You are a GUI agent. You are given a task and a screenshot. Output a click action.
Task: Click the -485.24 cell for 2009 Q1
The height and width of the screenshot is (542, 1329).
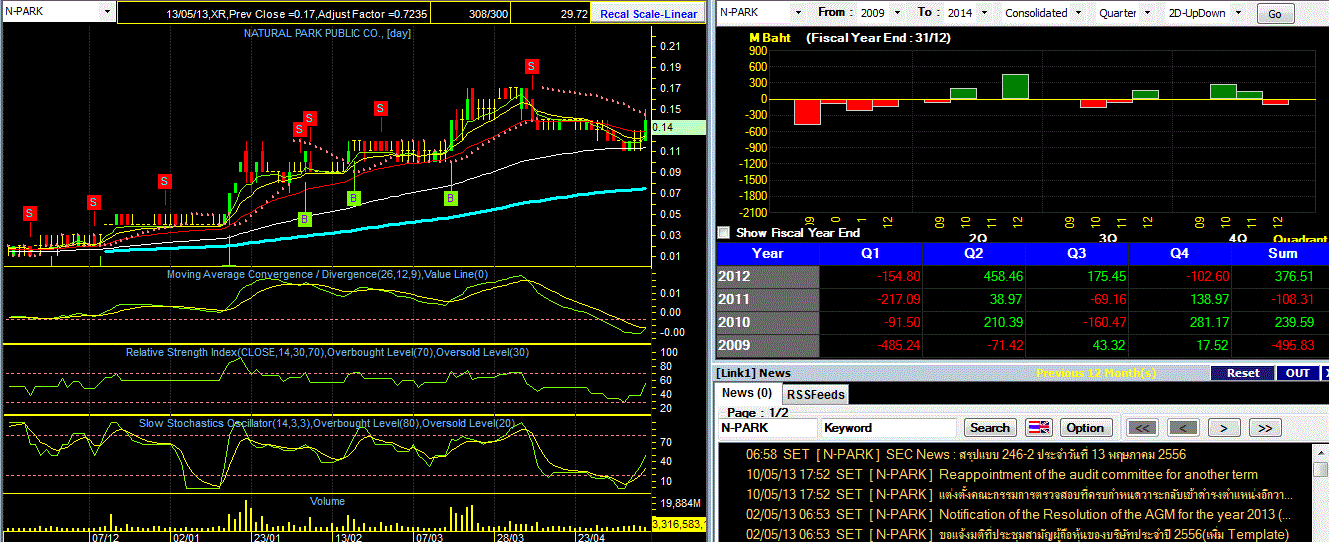point(871,345)
